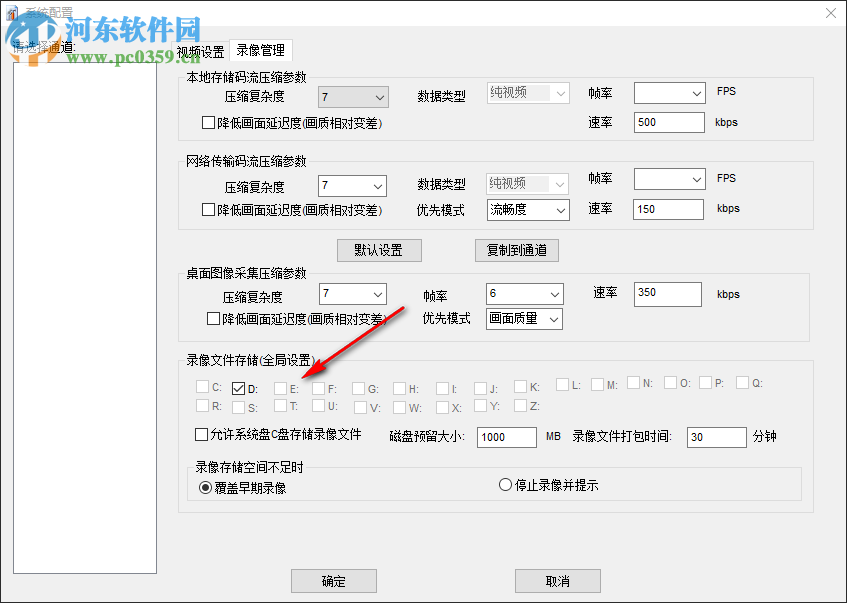Uncheck the D: drive storage checkbox
Image resolution: width=847 pixels, height=603 pixels.
click(x=236, y=388)
